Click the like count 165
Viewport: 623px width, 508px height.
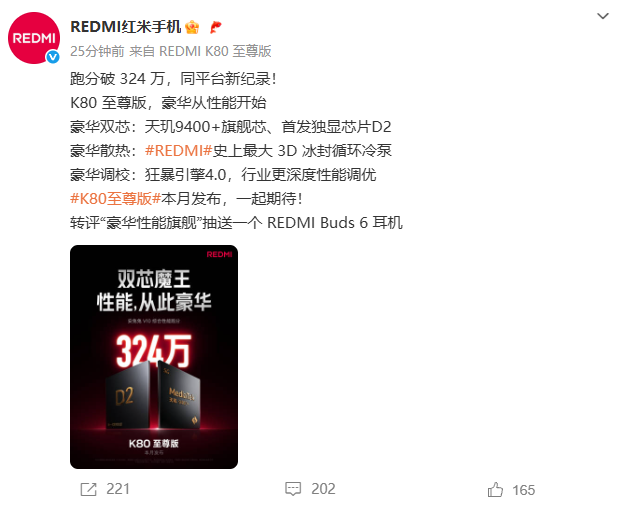pyautogui.click(x=524, y=490)
